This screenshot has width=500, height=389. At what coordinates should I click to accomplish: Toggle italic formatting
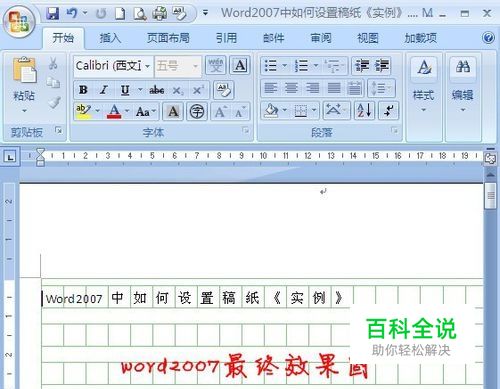104,90
